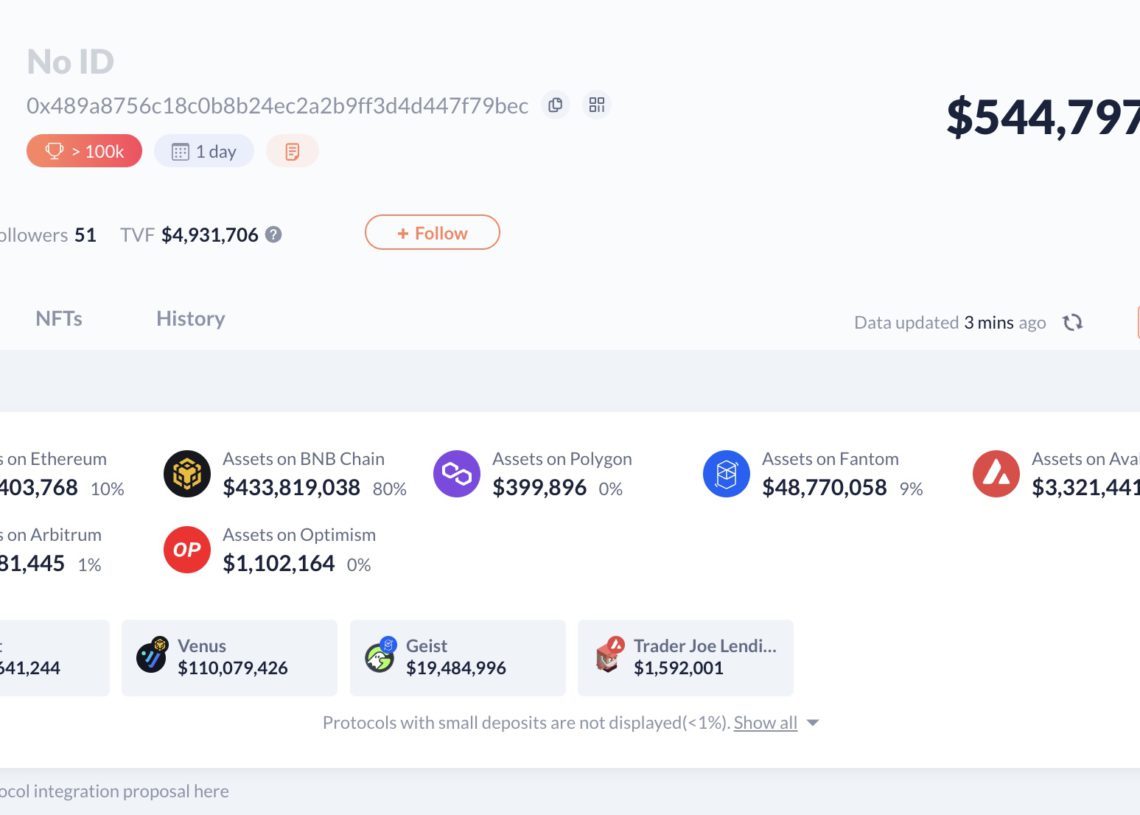Open the Geist protocol card
Viewport: 1140px width, 815px height.
457,657
